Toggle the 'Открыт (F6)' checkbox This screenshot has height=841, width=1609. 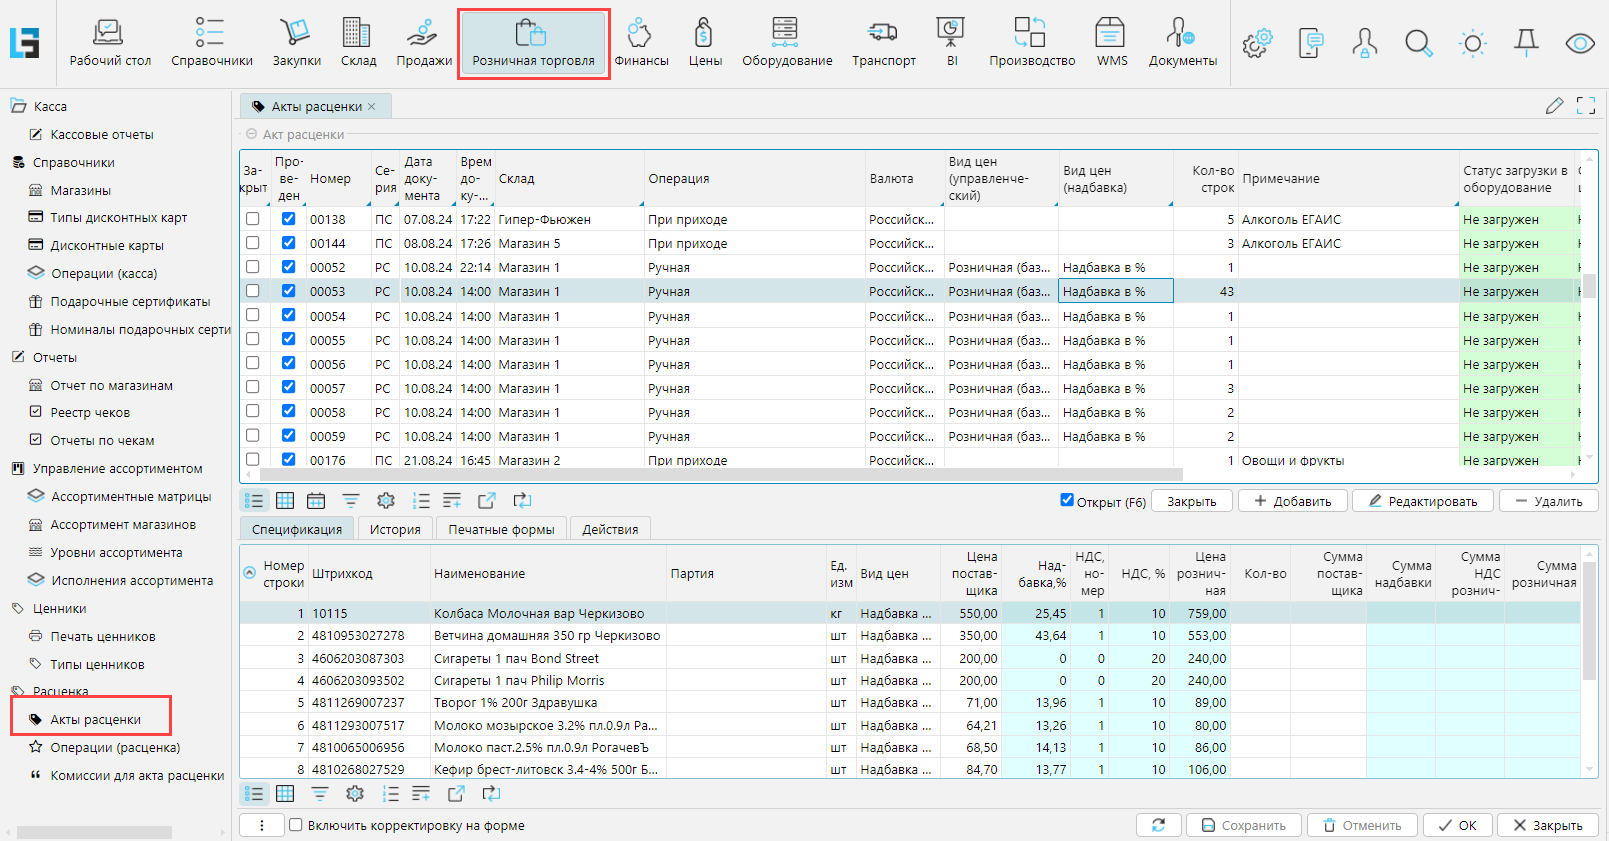click(1067, 501)
